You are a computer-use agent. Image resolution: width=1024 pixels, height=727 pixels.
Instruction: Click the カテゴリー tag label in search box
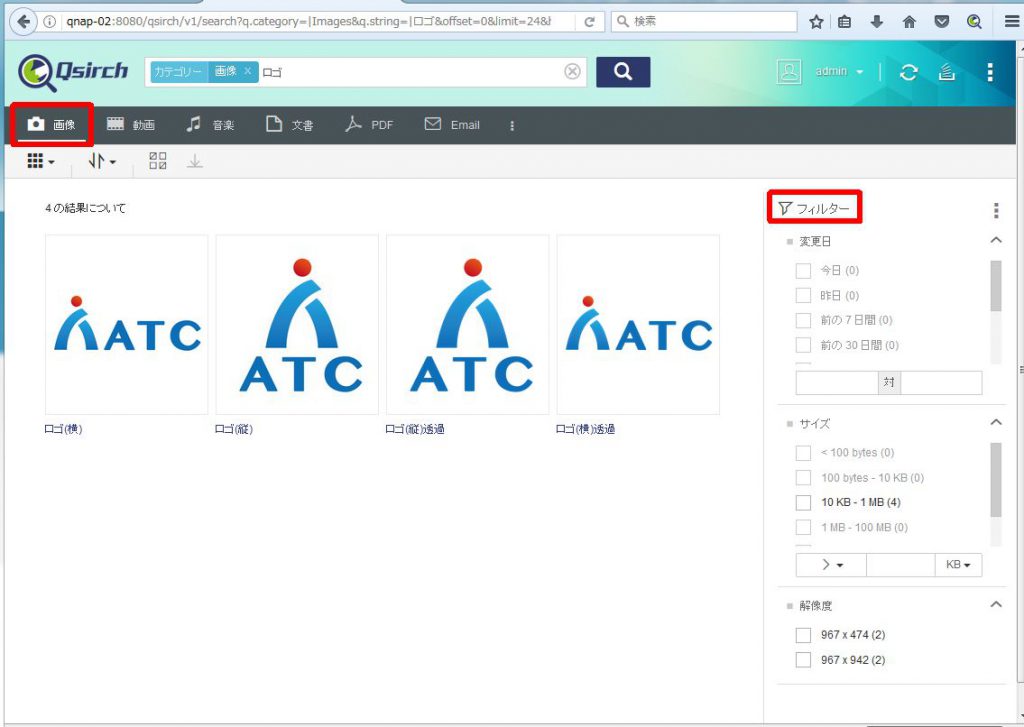coord(178,71)
